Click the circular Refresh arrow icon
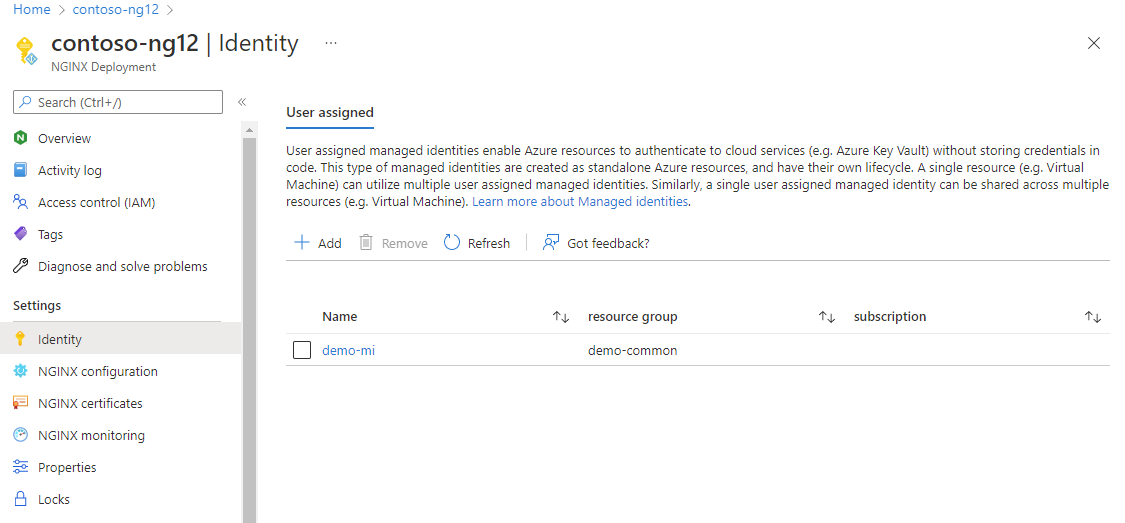 [x=452, y=242]
